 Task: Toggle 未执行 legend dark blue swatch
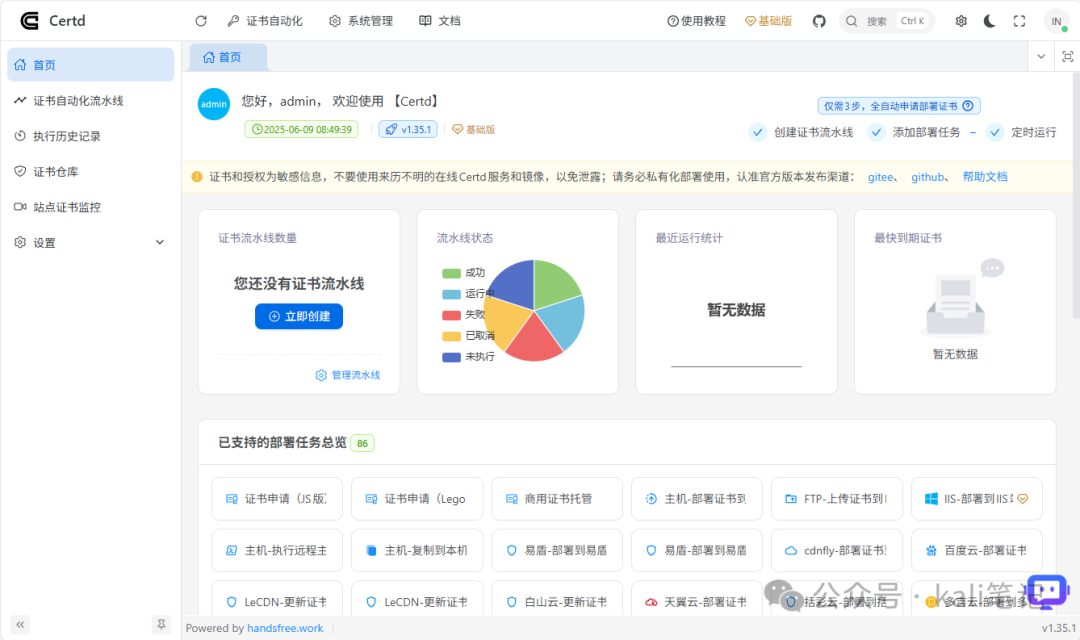coord(451,357)
